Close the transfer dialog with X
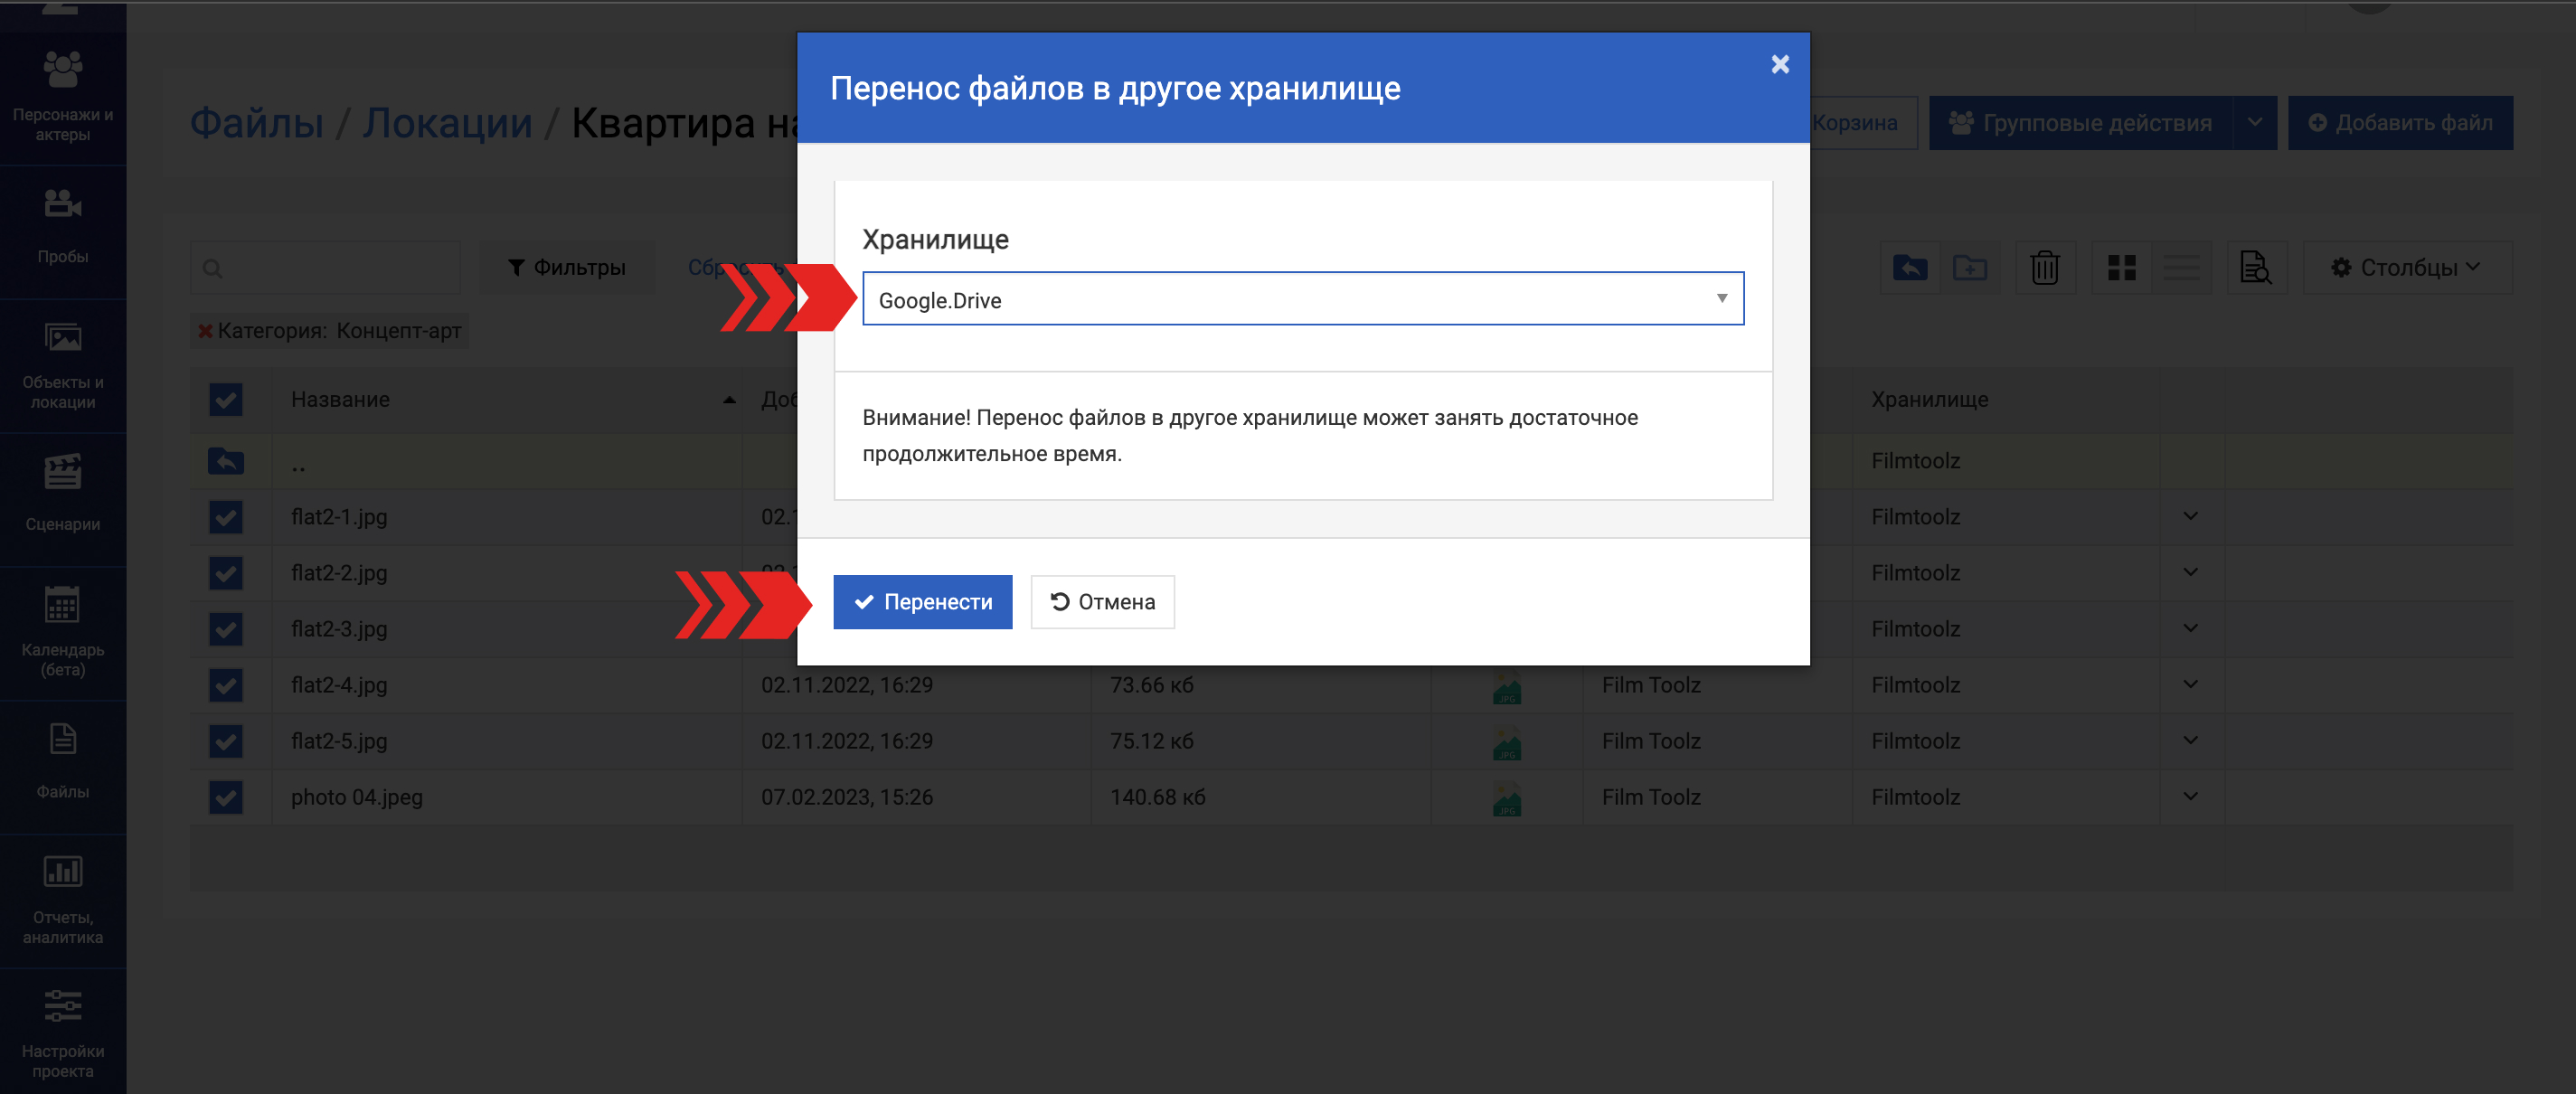This screenshot has height=1094, width=2576. coord(1780,64)
